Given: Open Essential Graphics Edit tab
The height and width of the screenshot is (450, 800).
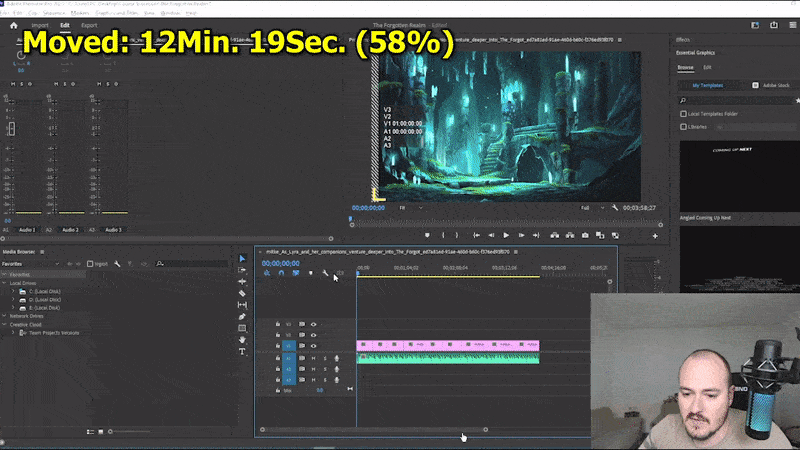Looking at the screenshot, I should pyautogui.click(x=707, y=67).
